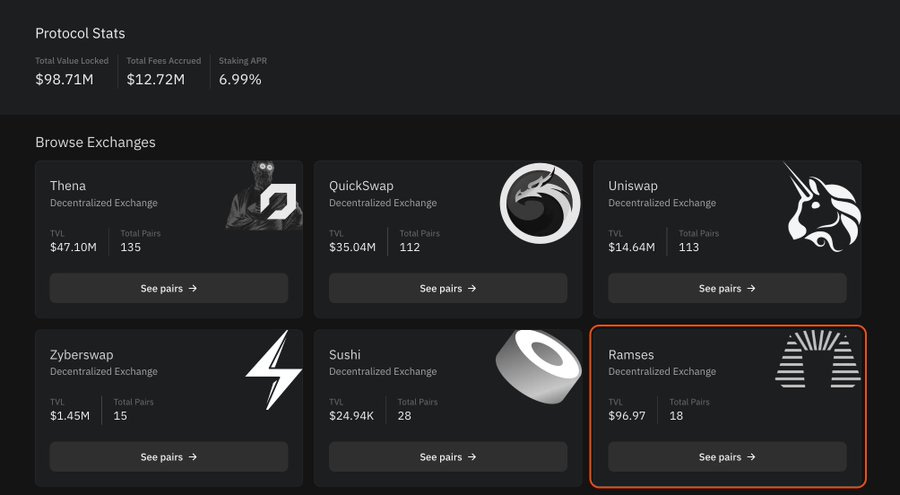Open See pairs for Thena
The image size is (900, 495).
point(169,288)
